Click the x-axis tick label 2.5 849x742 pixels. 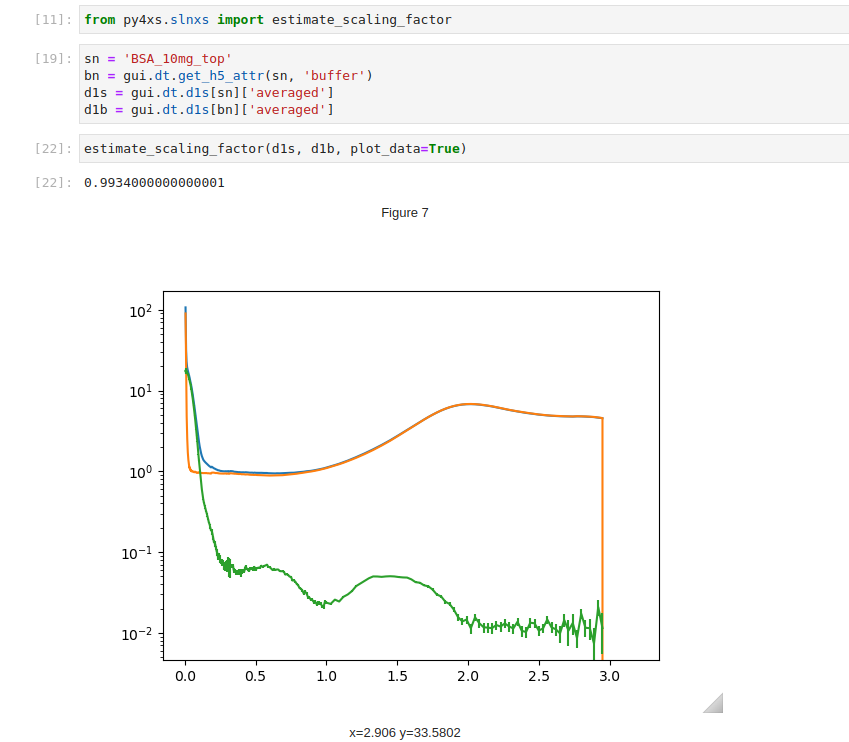(x=539, y=676)
